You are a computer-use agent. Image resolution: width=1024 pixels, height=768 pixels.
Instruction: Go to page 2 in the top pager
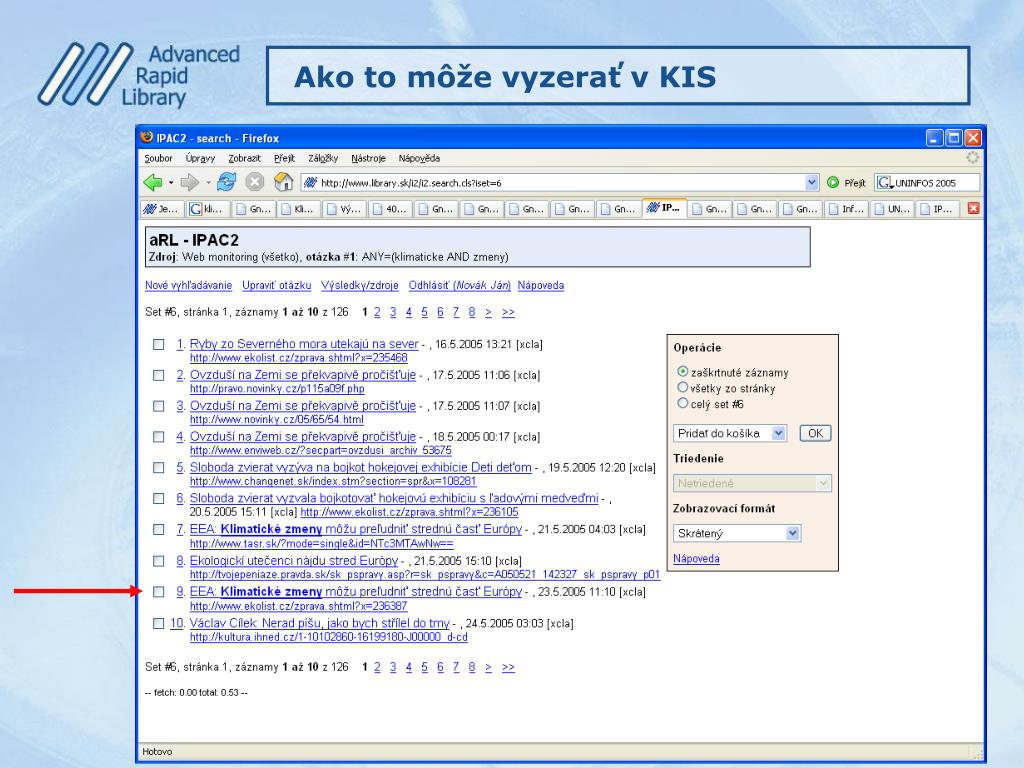[x=377, y=312]
